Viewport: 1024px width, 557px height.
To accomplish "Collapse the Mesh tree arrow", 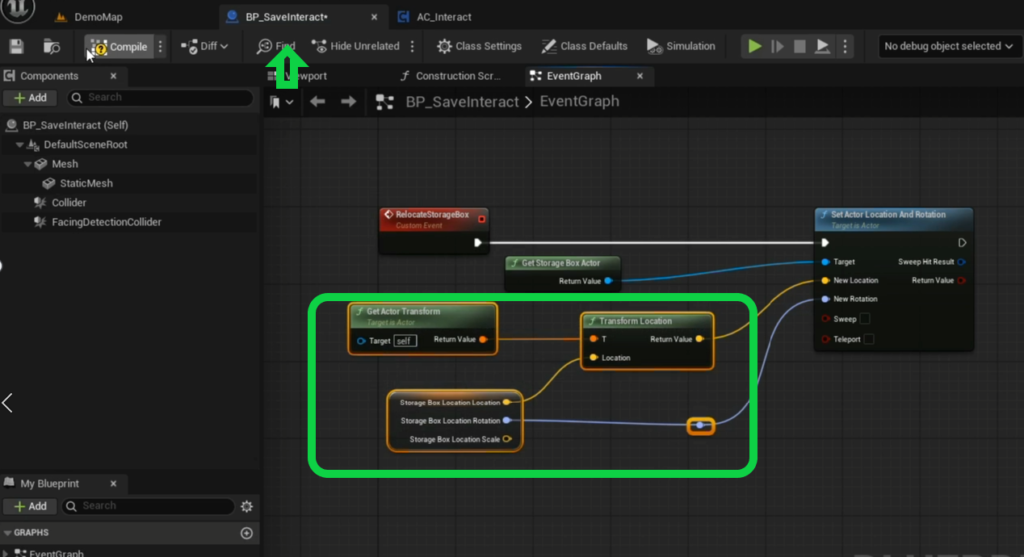I will click(x=27, y=164).
